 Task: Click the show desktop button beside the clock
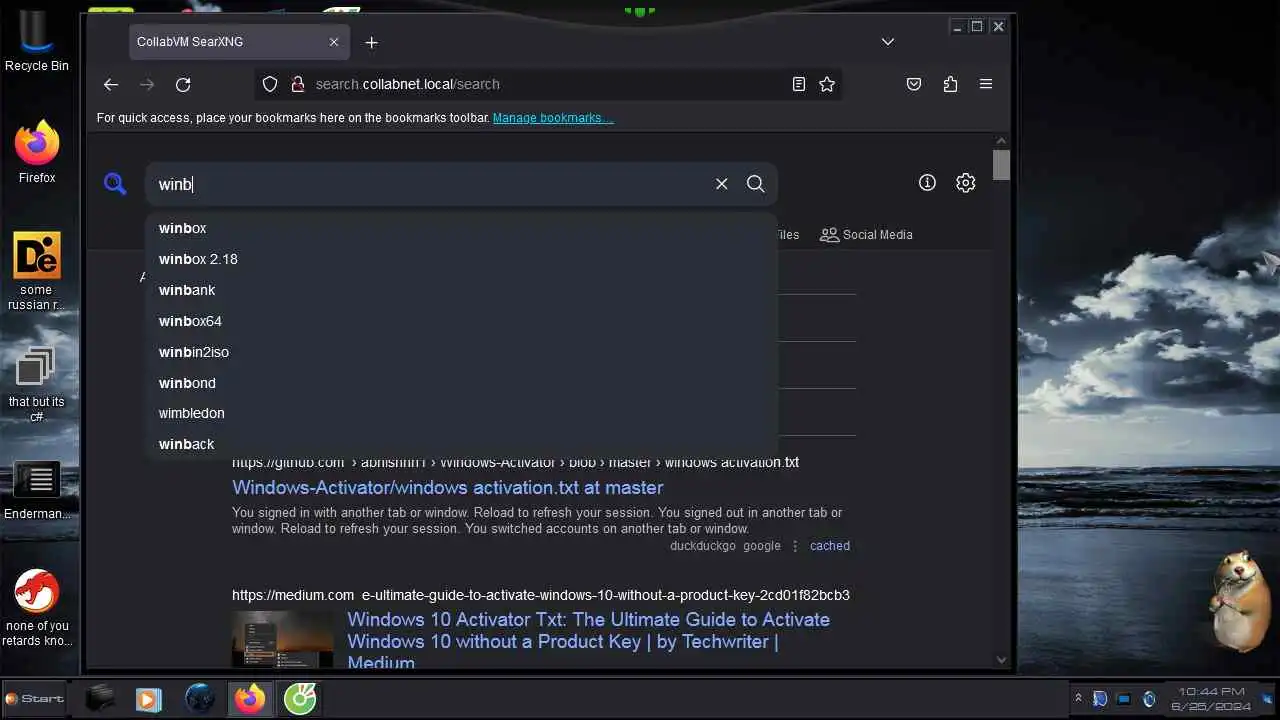1268,699
